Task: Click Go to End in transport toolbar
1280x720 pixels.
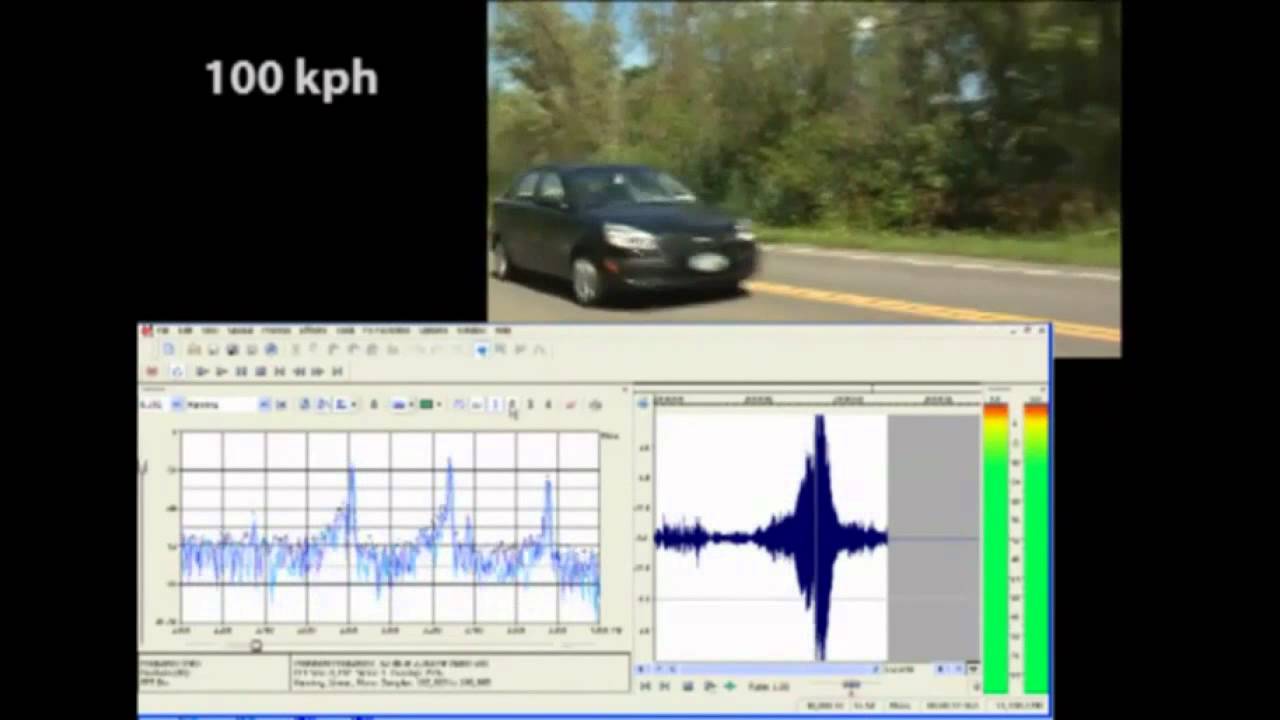Action: click(337, 371)
